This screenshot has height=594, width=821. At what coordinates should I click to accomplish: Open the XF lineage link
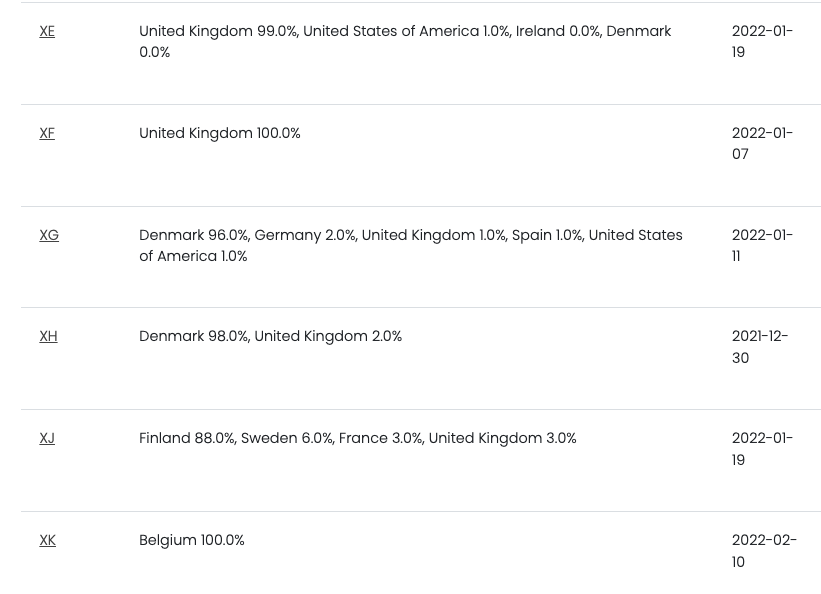pos(47,134)
